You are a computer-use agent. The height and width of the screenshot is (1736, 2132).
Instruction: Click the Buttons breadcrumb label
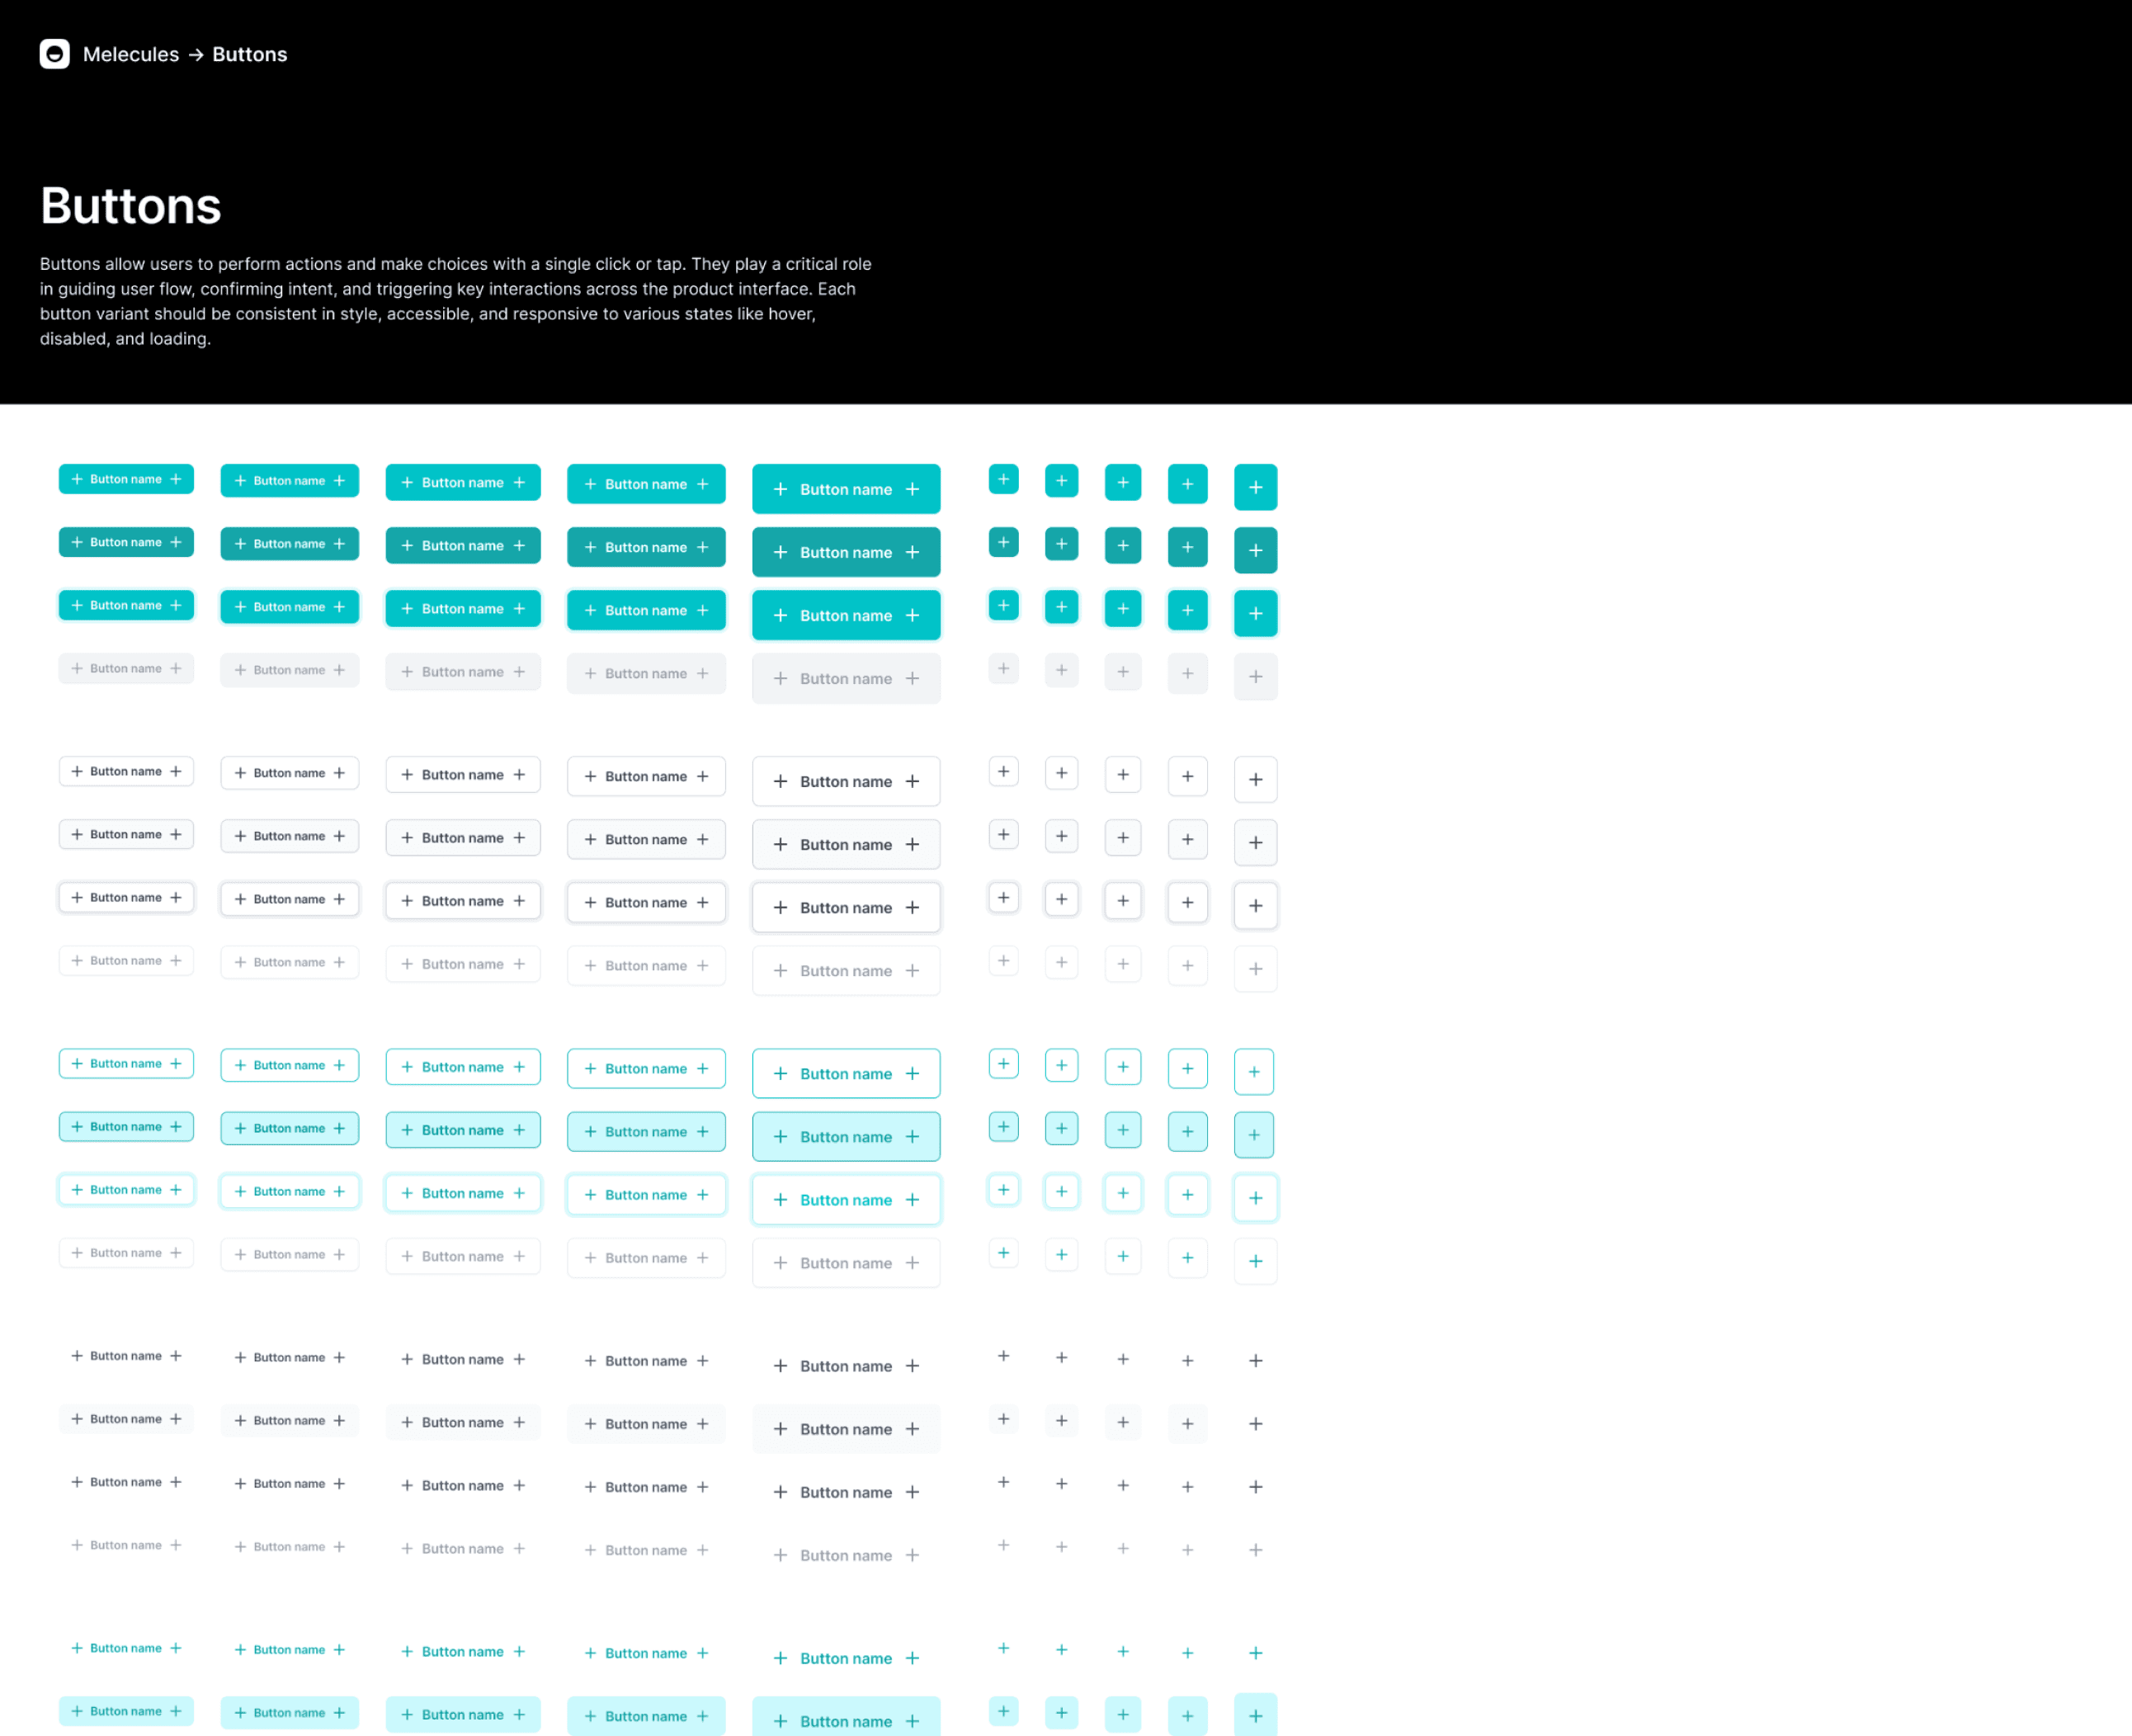249,54
